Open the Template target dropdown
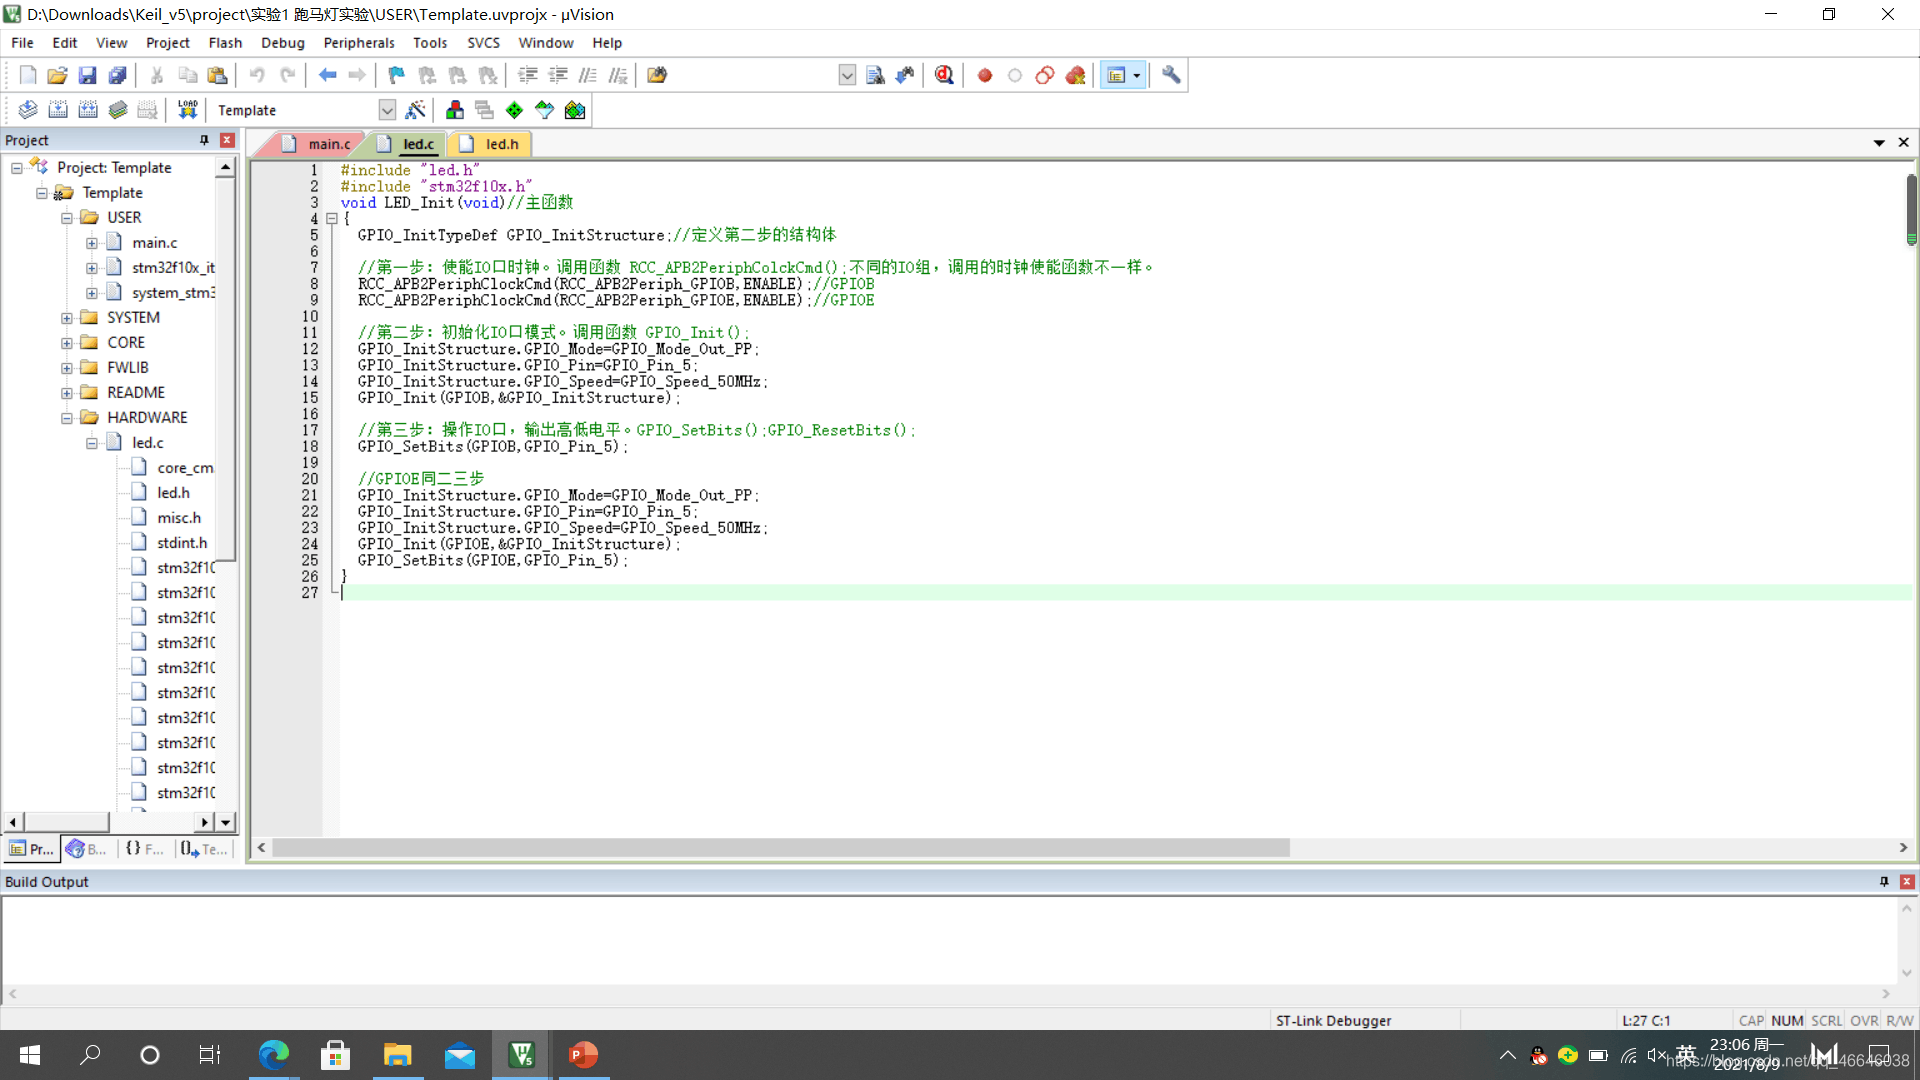Viewport: 1920px width, 1080px height. click(x=387, y=110)
